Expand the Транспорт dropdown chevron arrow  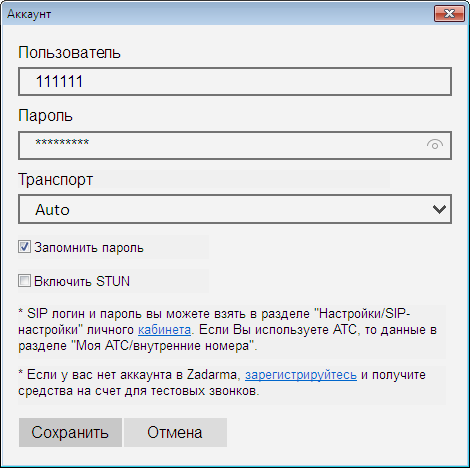[439, 209]
